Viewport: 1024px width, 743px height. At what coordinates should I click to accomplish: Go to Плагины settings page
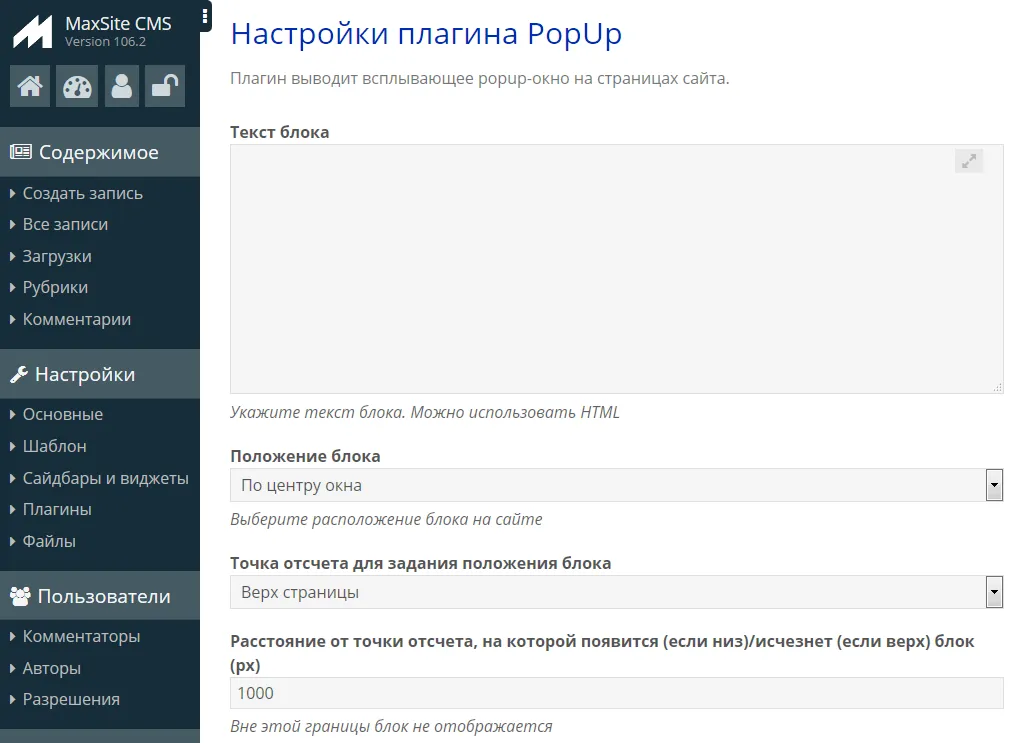pos(57,509)
